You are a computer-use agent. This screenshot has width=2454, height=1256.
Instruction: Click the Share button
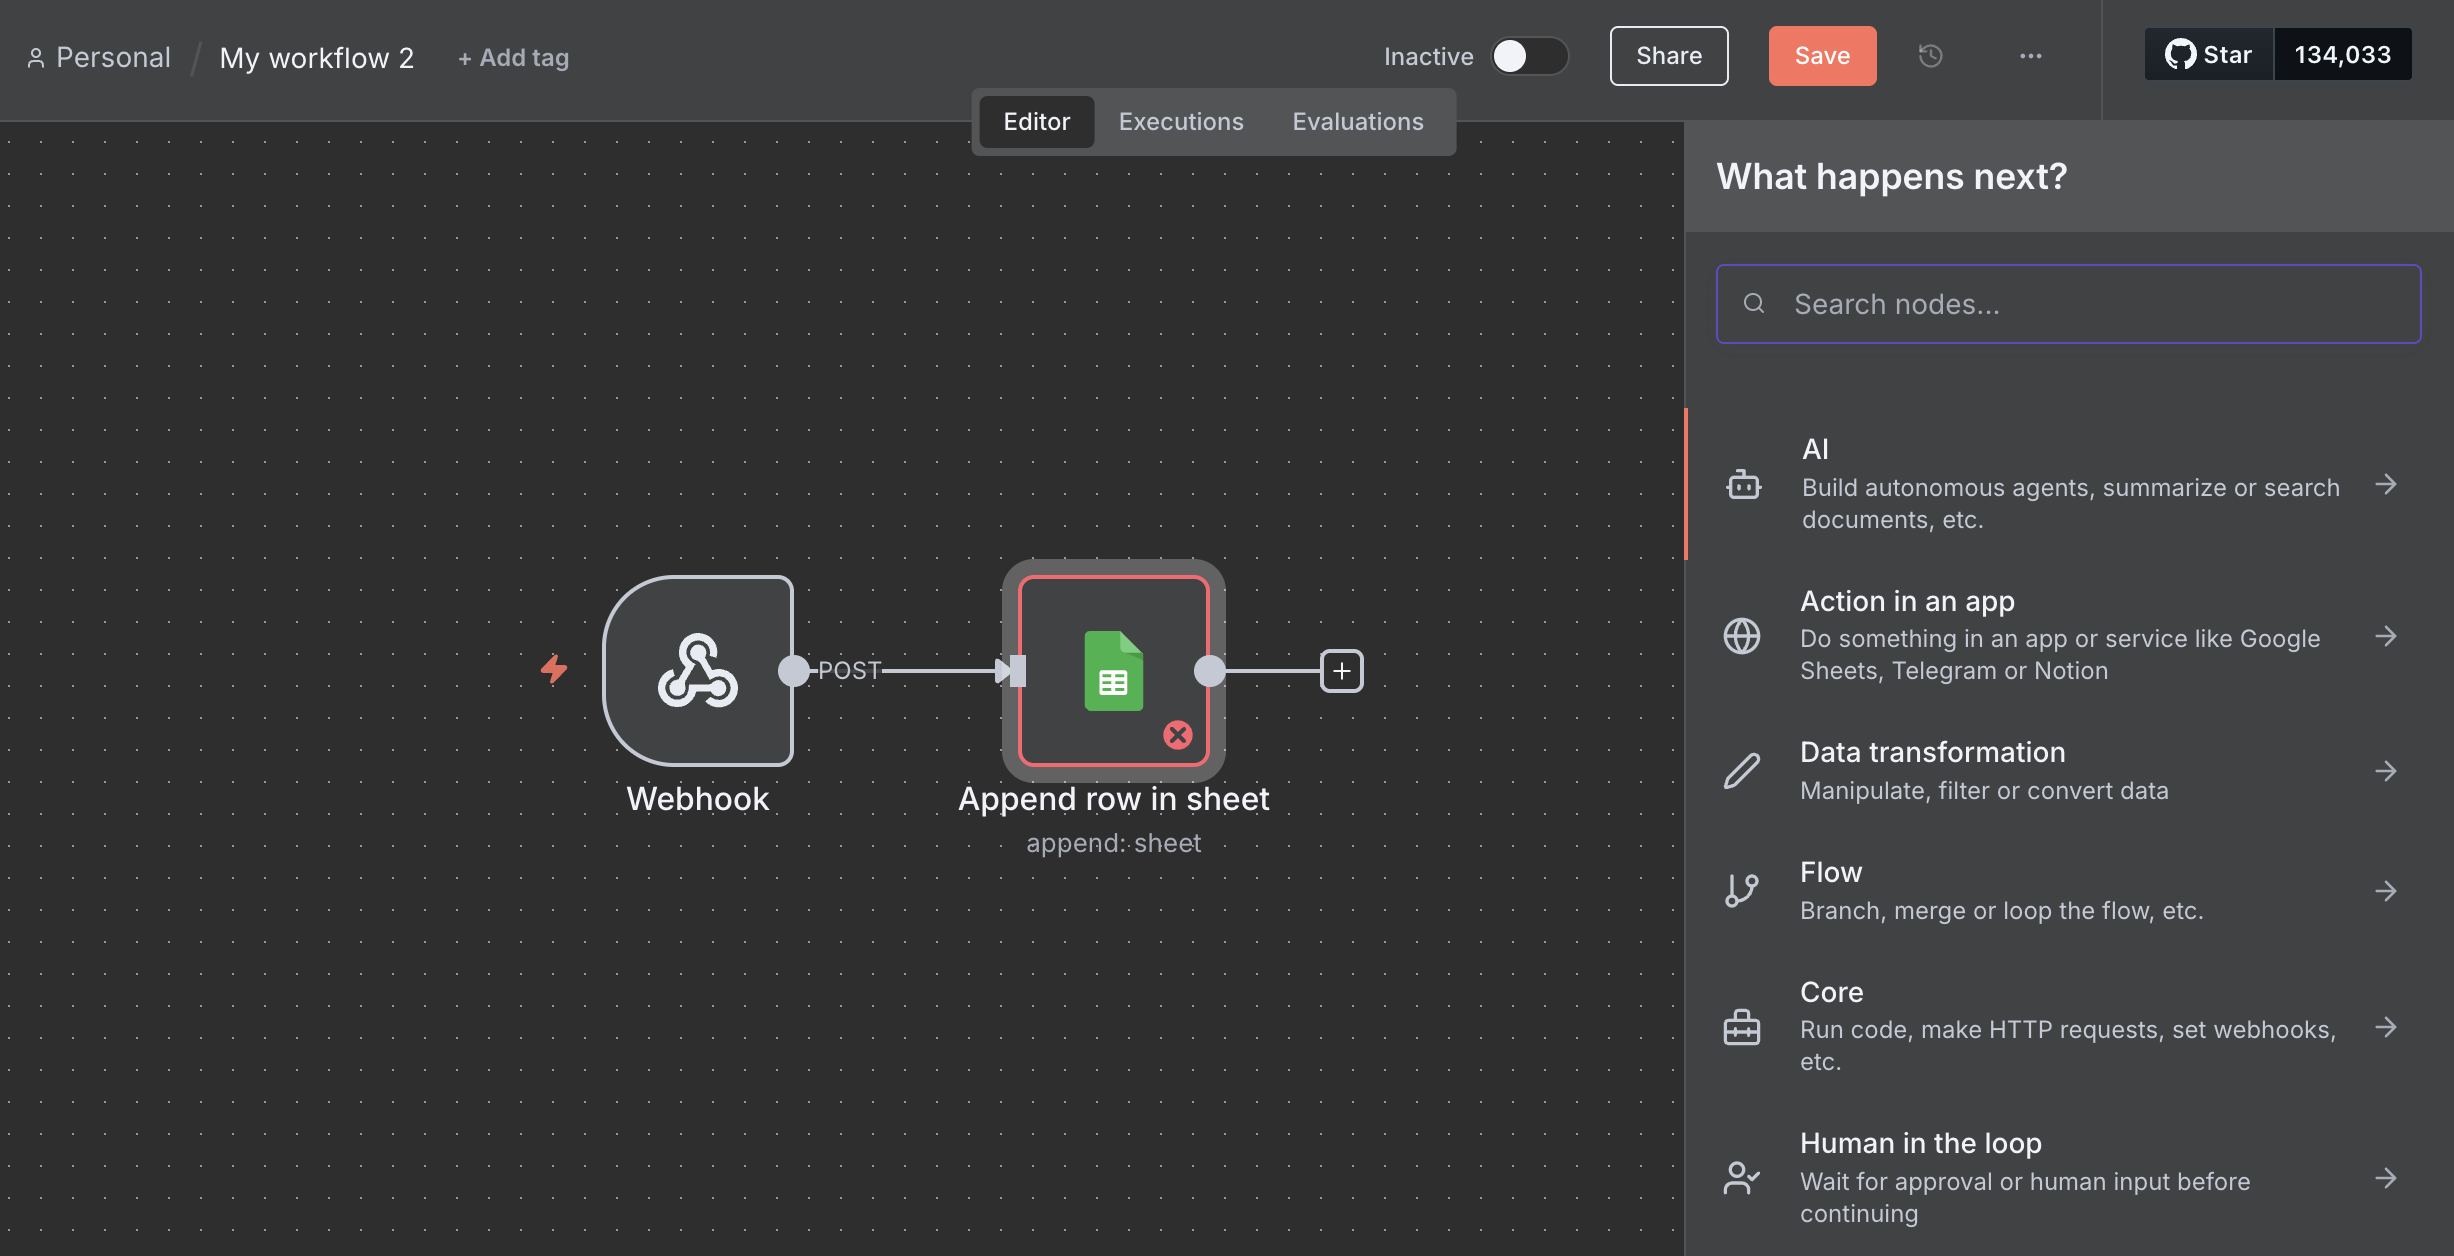[x=1669, y=56]
